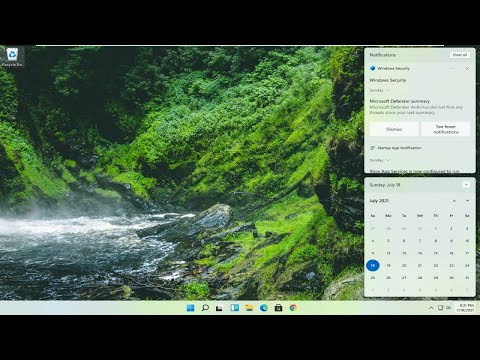Click Sunday, July 18 date heading
The image size is (480, 360).
(385, 185)
